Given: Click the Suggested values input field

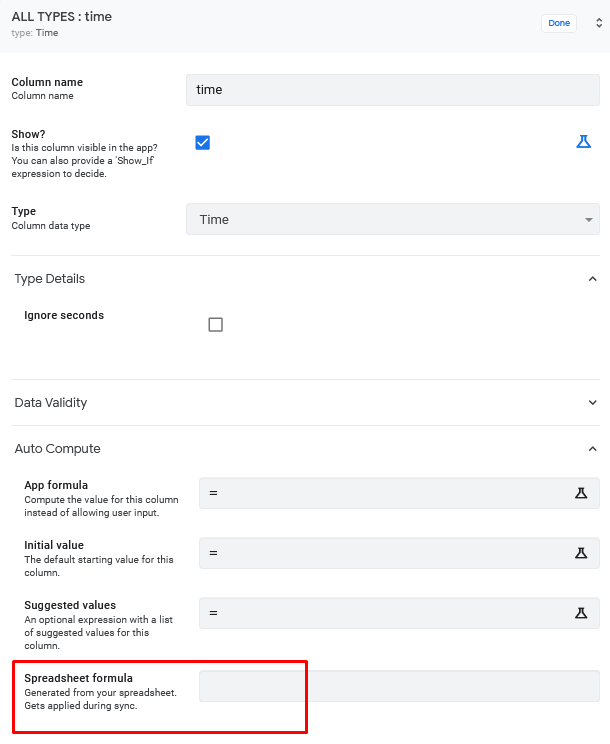Looking at the screenshot, I should [x=399, y=613].
